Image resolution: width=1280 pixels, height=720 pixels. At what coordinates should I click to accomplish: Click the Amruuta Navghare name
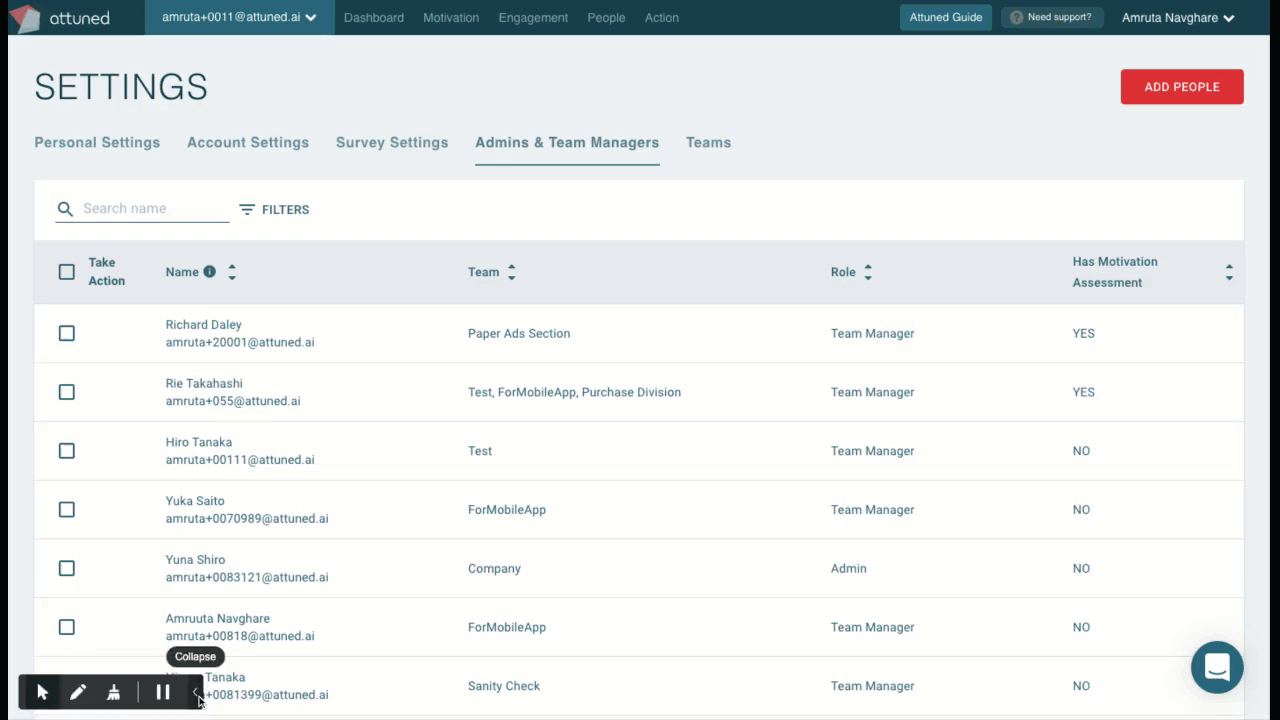(x=218, y=619)
